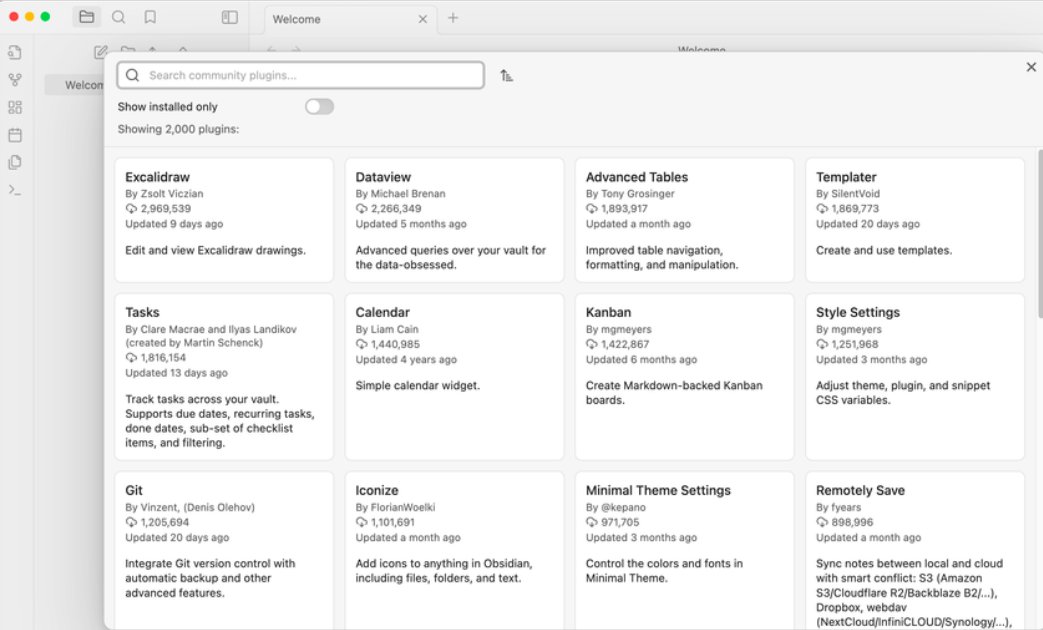Click 'By Zsolt Viczian' author text
Viewport: 1043px width, 630px height.
pos(164,194)
